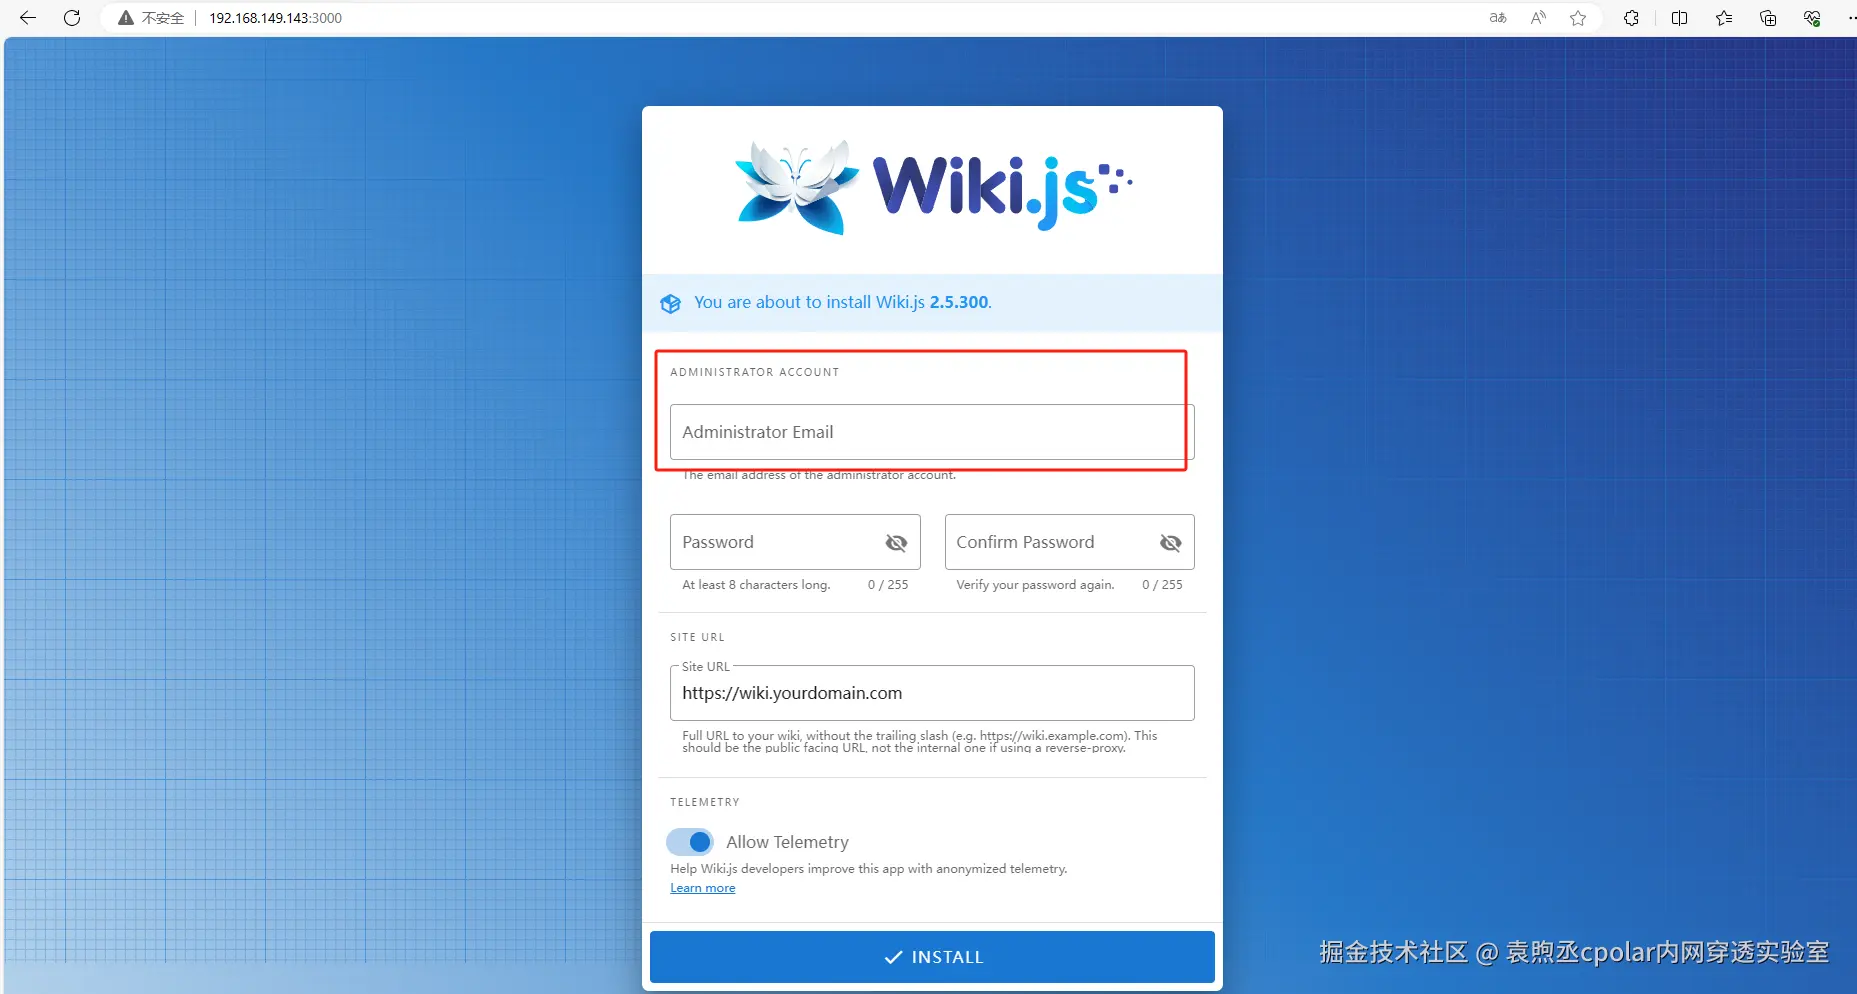Open browser extensions puzzle icon
Image resolution: width=1857 pixels, height=994 pixels.
(x=1631, y=18)
